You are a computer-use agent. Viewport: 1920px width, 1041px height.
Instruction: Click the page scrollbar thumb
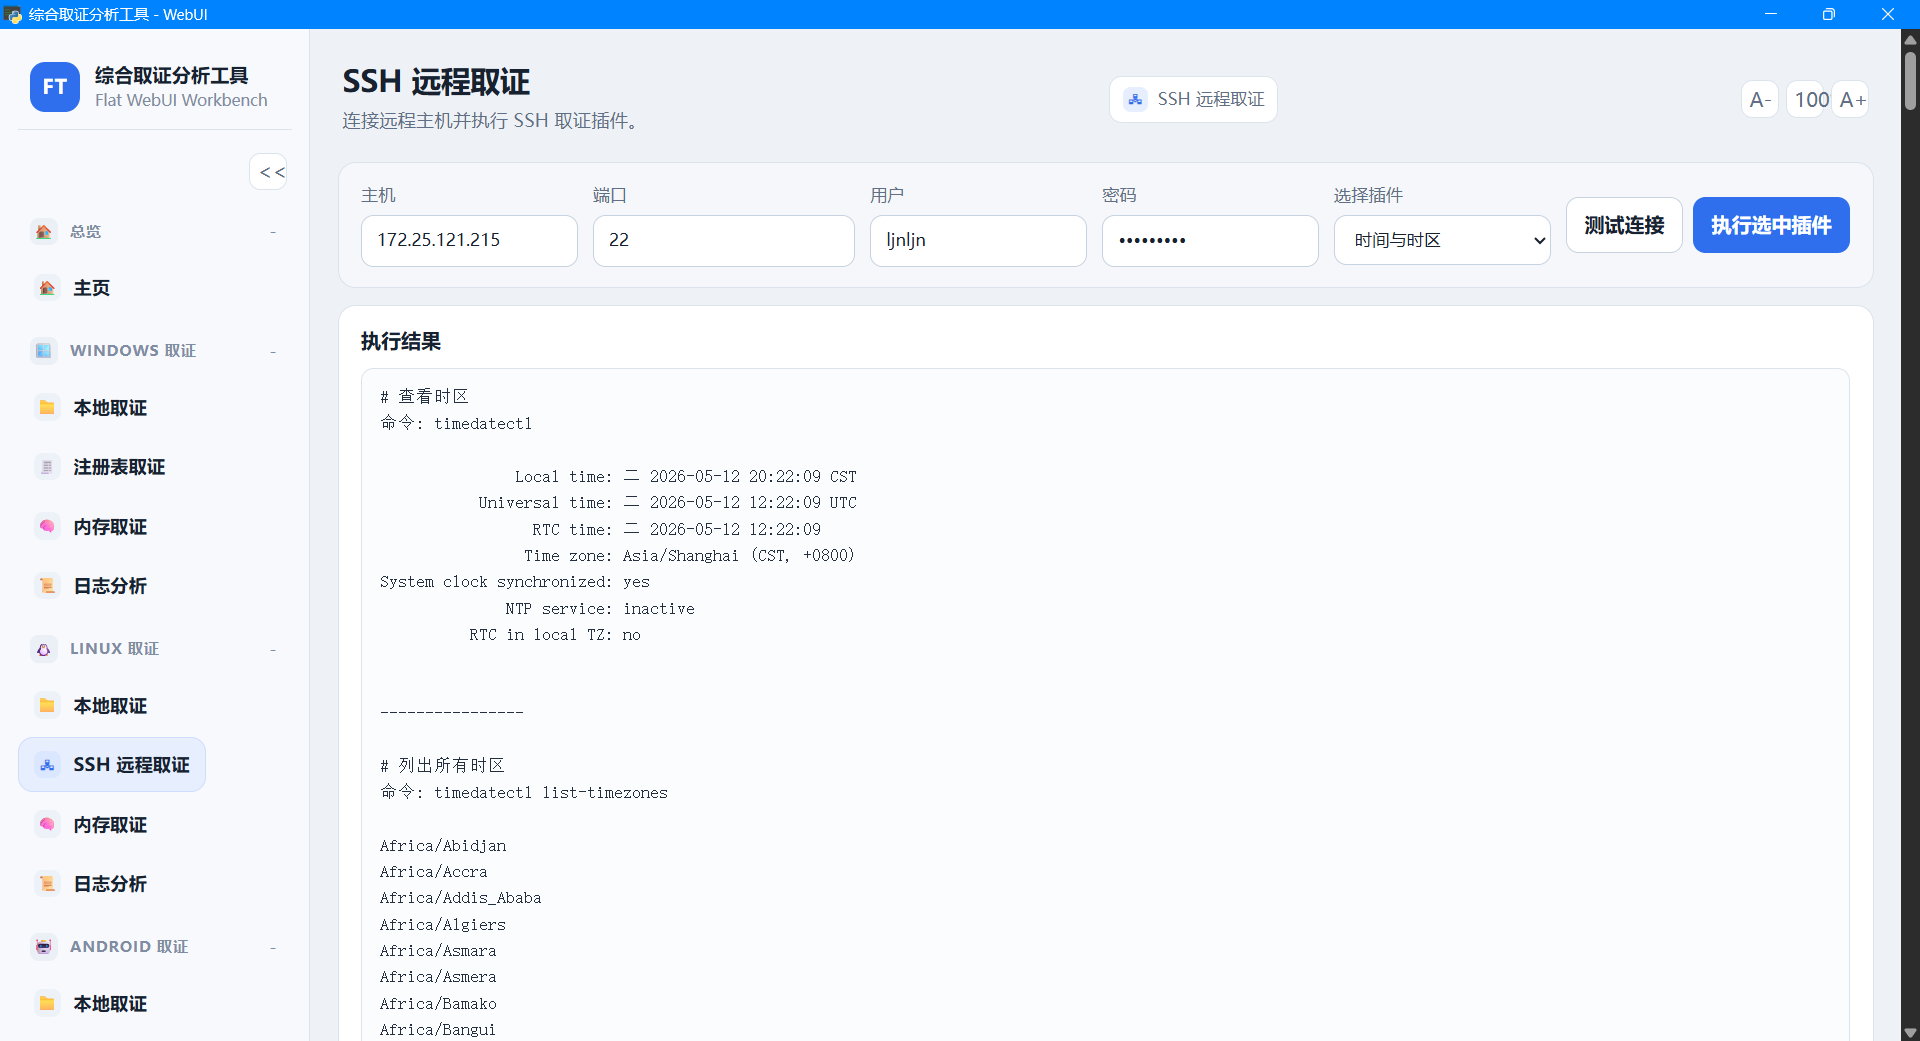1910,81
